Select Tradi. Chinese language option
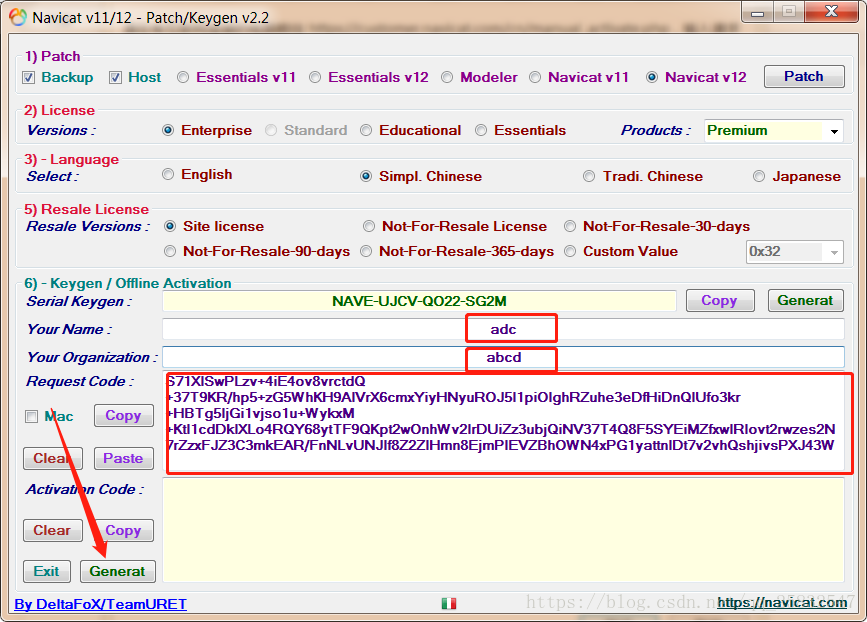 pos(589,176)
